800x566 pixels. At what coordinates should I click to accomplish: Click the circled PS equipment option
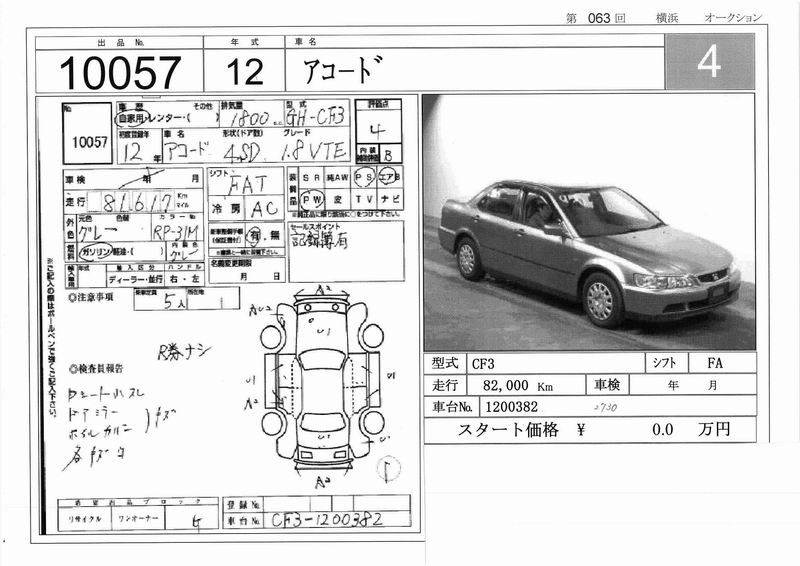[x=364, y=177]
